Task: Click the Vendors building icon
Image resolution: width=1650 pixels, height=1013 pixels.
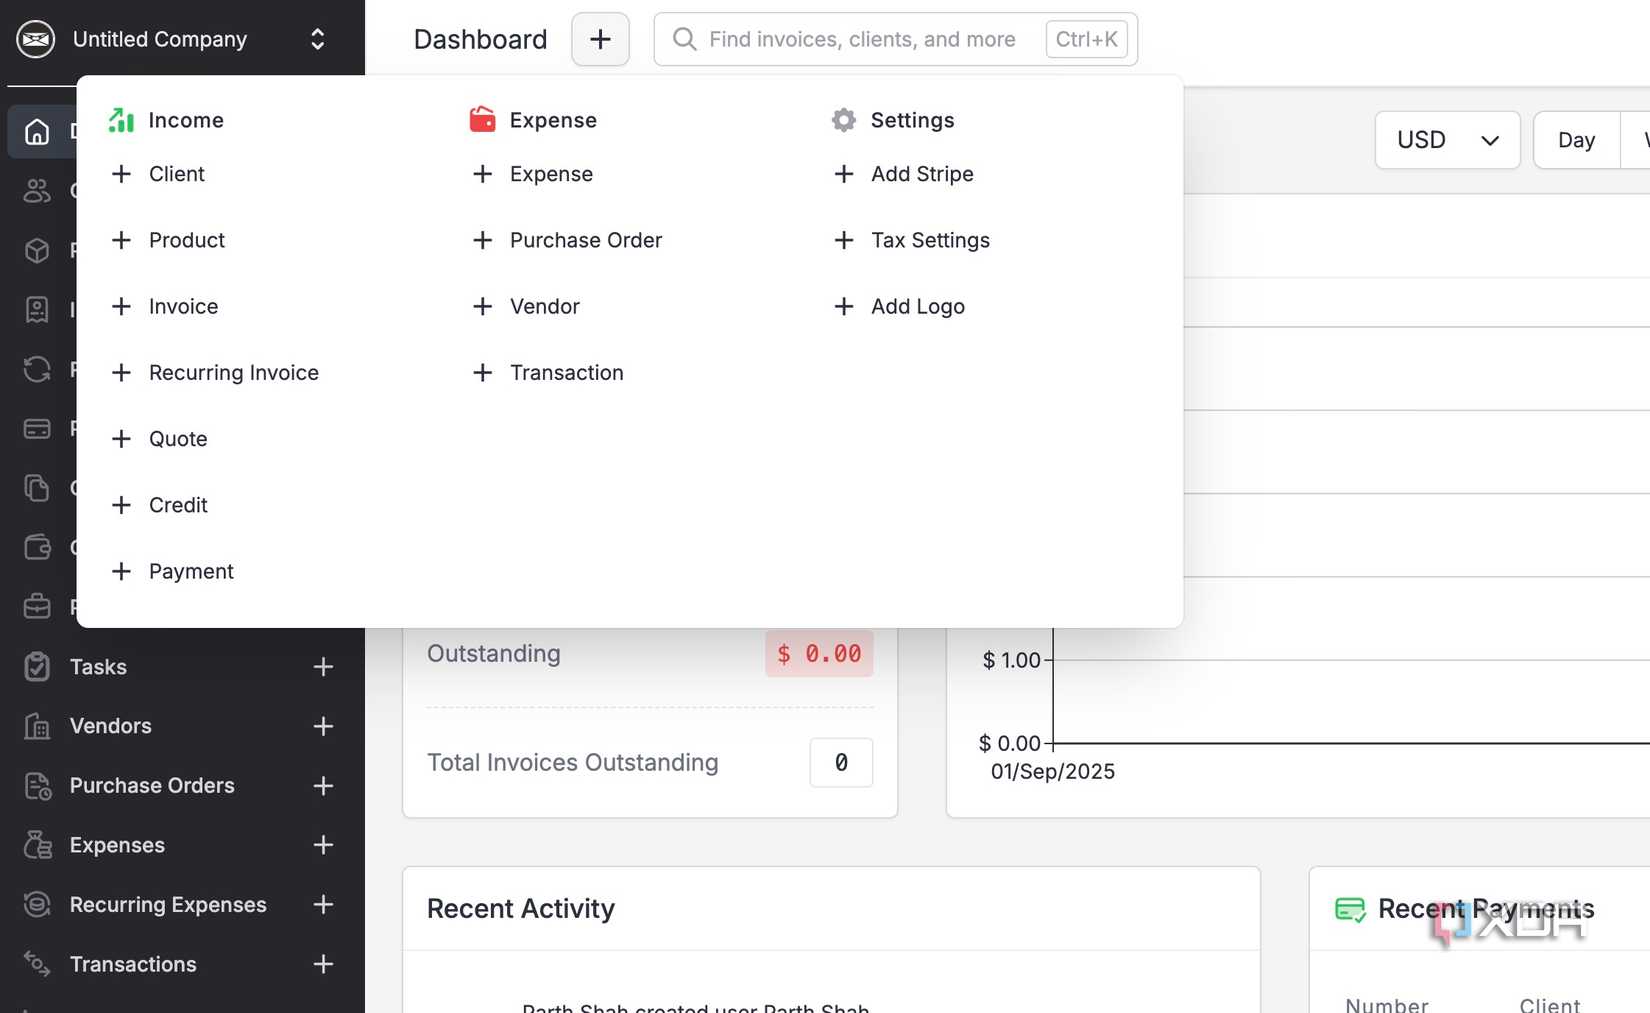Action: [x=37, y=726]
